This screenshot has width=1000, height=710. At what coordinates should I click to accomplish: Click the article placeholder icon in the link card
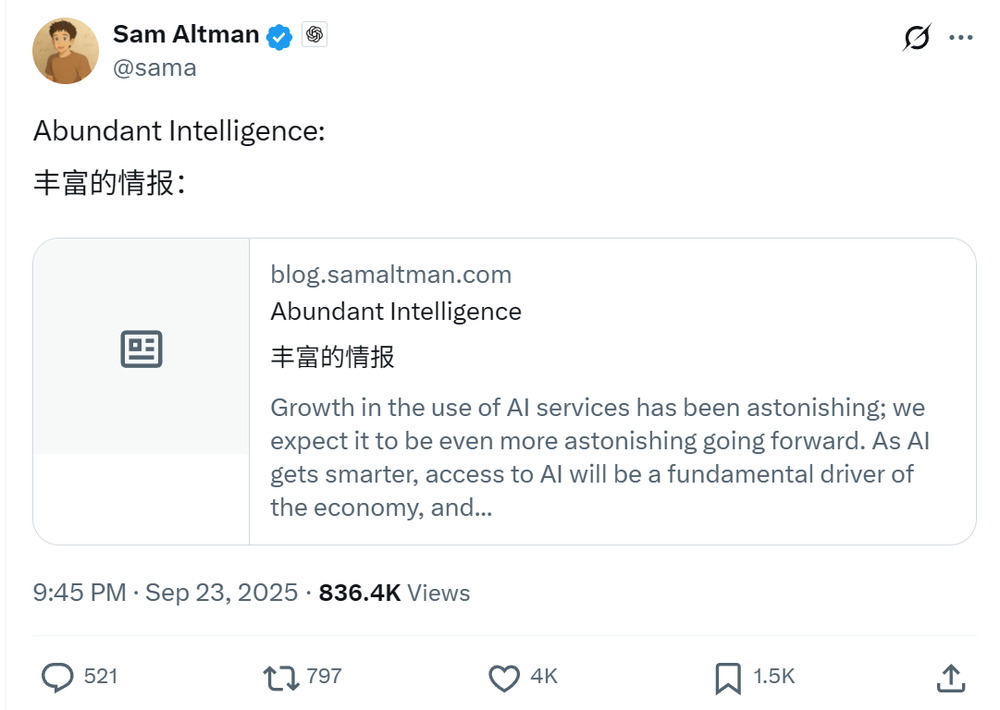pyautogui.click(x=140, y=349)
